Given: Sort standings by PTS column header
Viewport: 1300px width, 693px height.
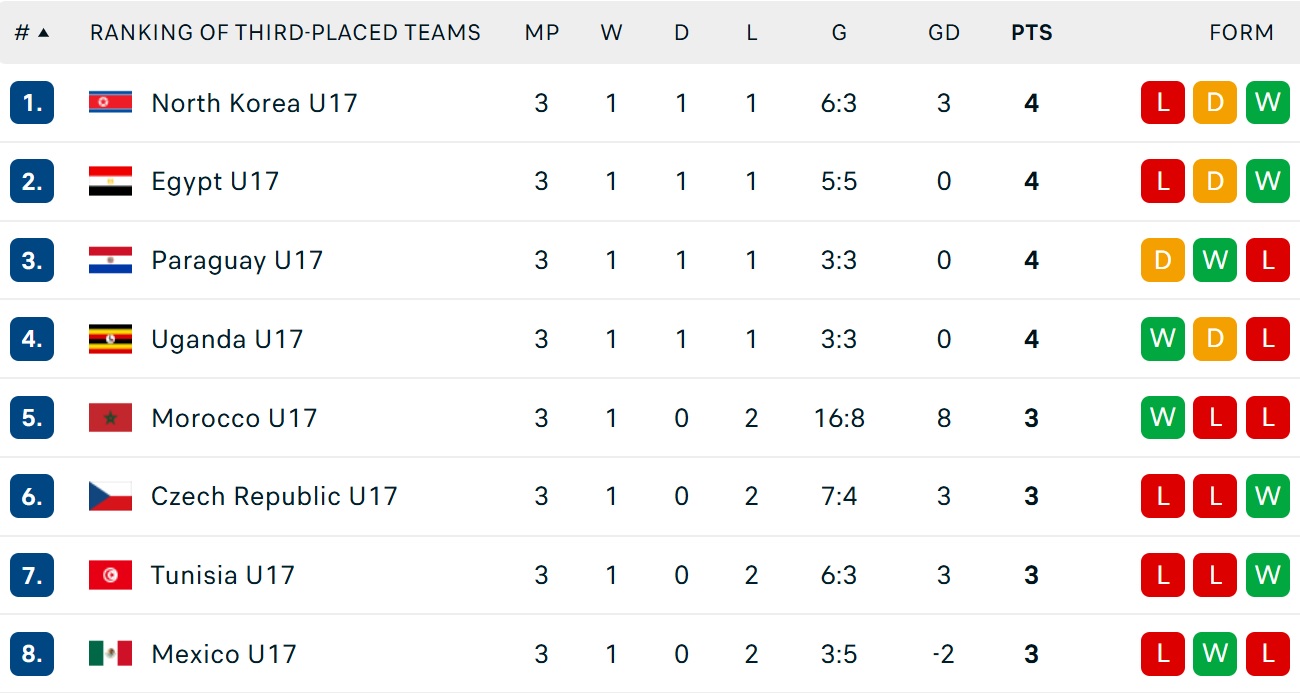Looking at the screenshot, I should click(1031, 32).
